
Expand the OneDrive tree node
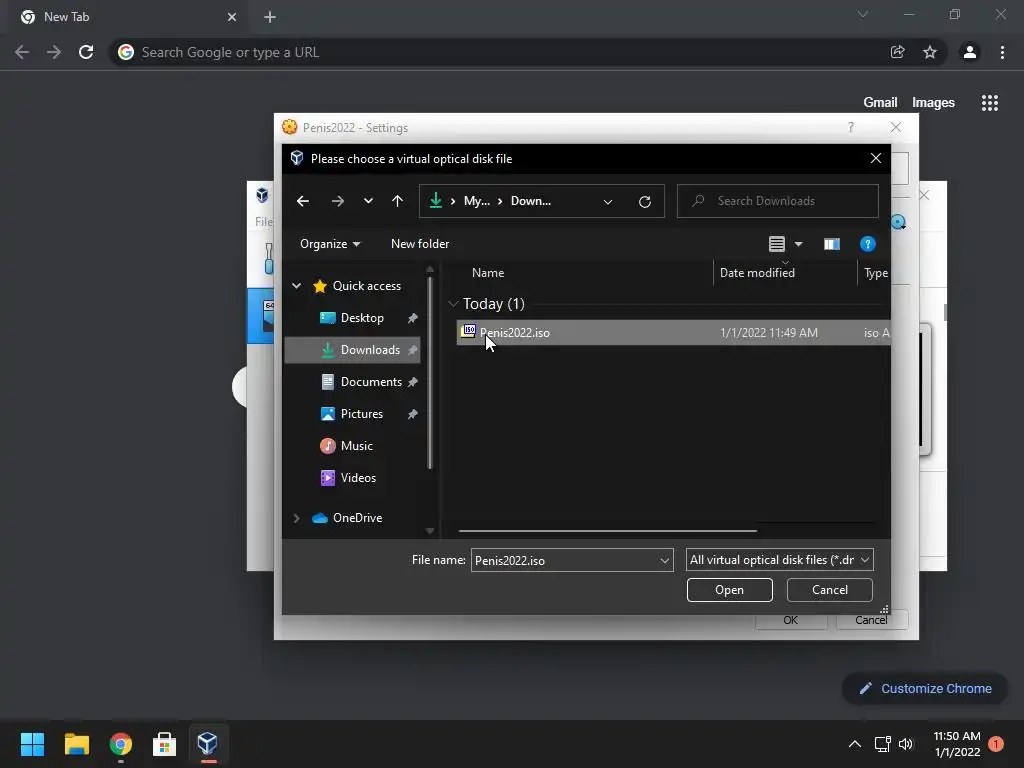pos(296,518)
